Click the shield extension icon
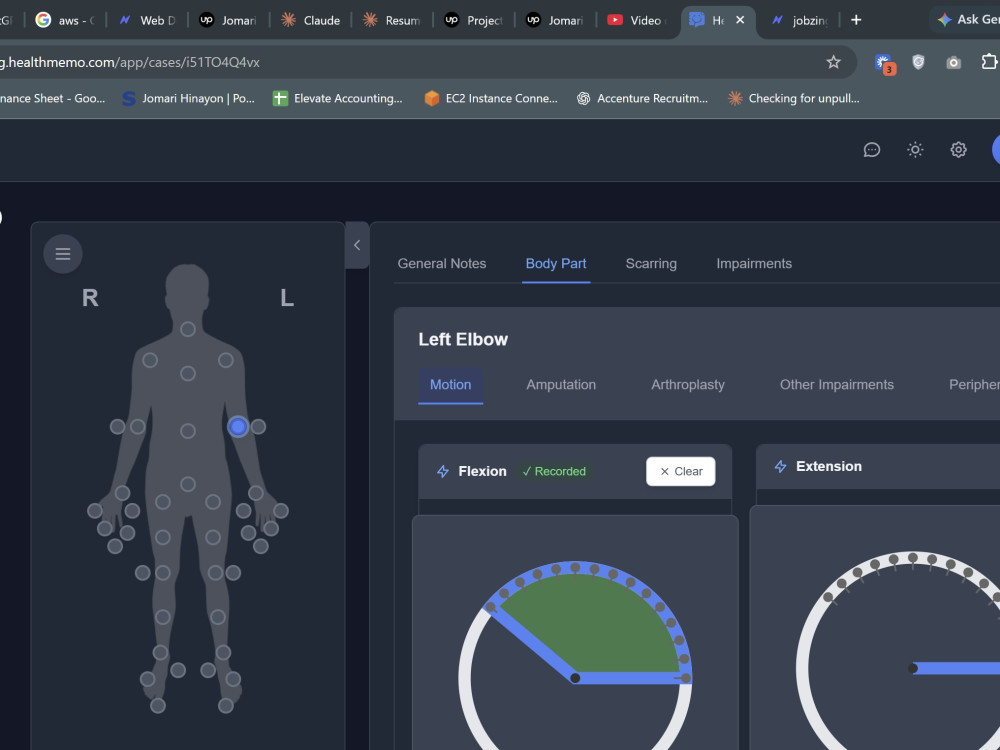The height and width of the screenshot is (750, 1000). coord(918,62)
